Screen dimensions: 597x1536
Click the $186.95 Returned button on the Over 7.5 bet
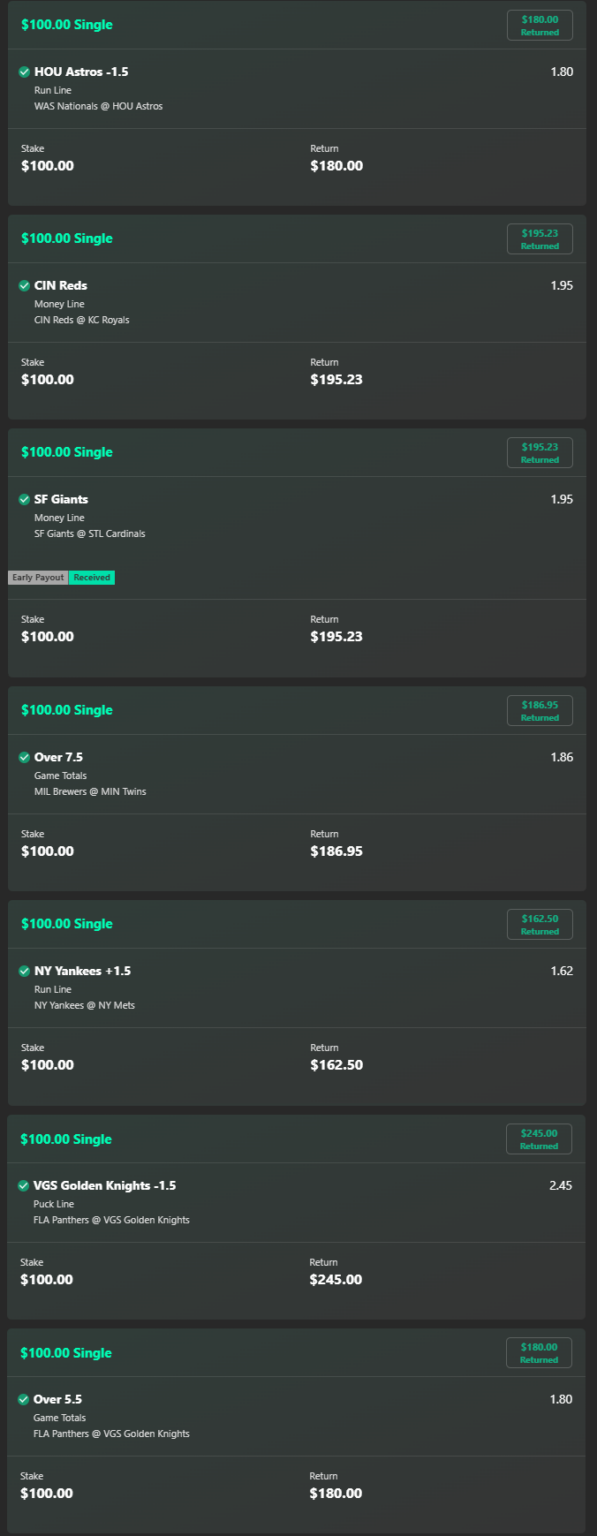click(x=539, y=710)
